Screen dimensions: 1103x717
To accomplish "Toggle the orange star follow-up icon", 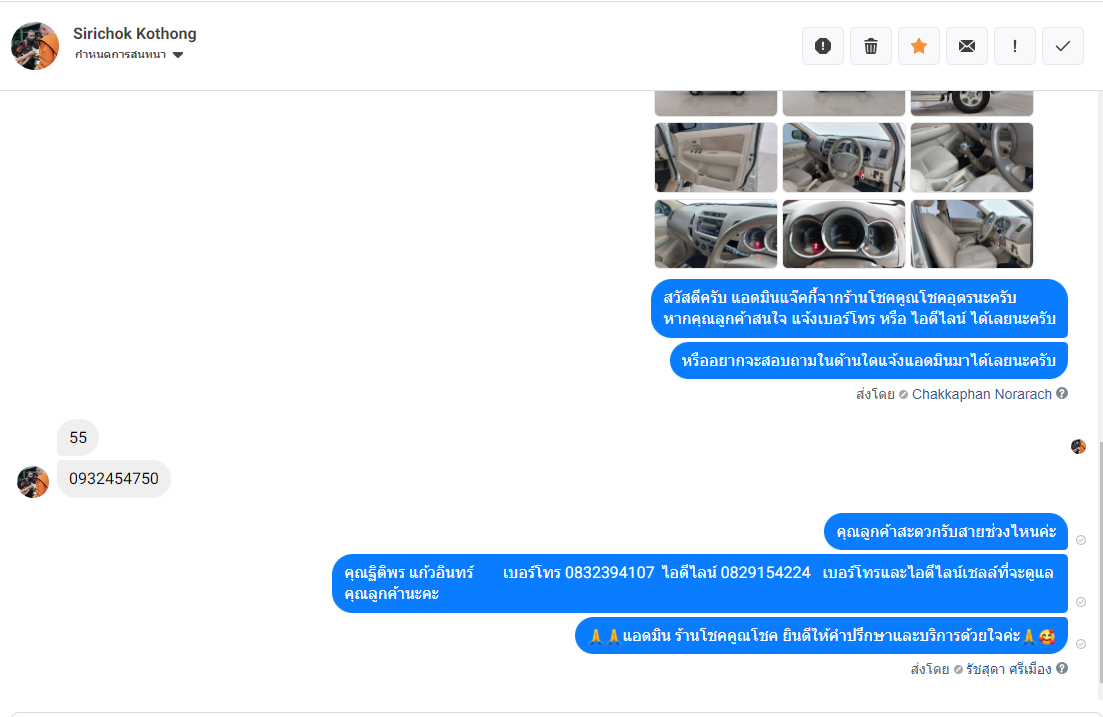I will pos(919,46).
